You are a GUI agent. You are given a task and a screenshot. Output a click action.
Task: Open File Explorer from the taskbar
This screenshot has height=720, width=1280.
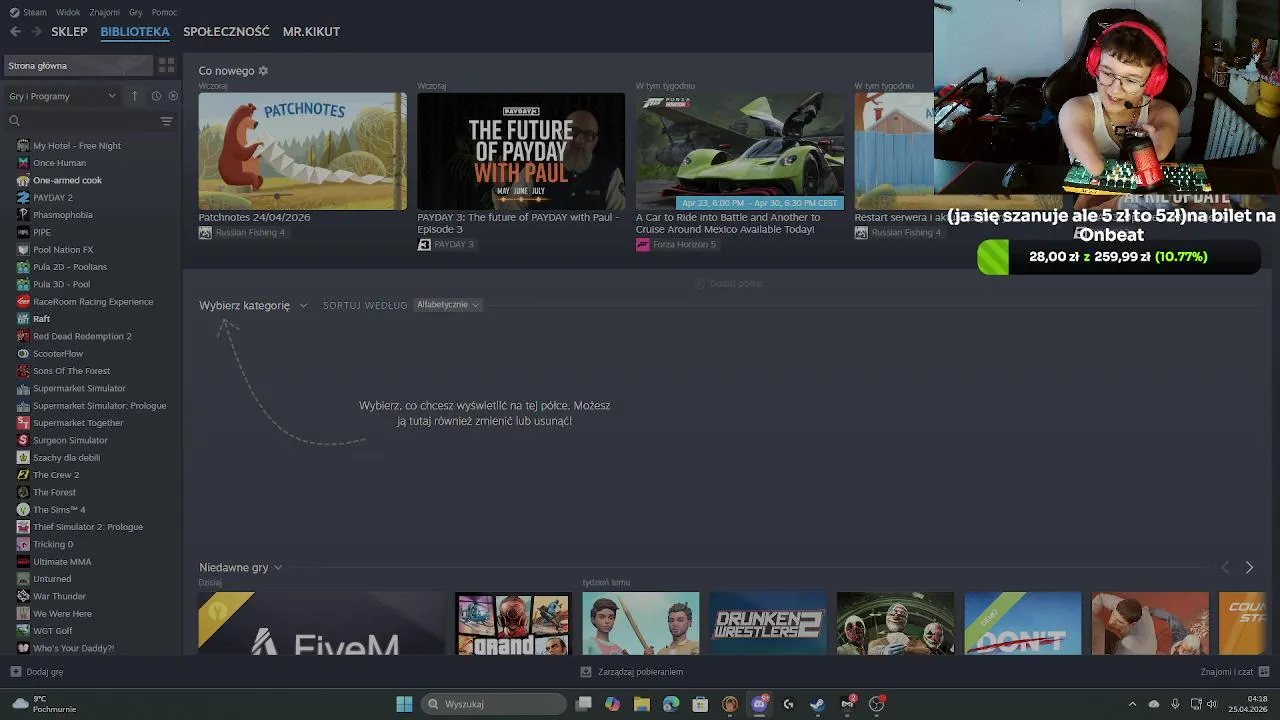coord(642,704)
